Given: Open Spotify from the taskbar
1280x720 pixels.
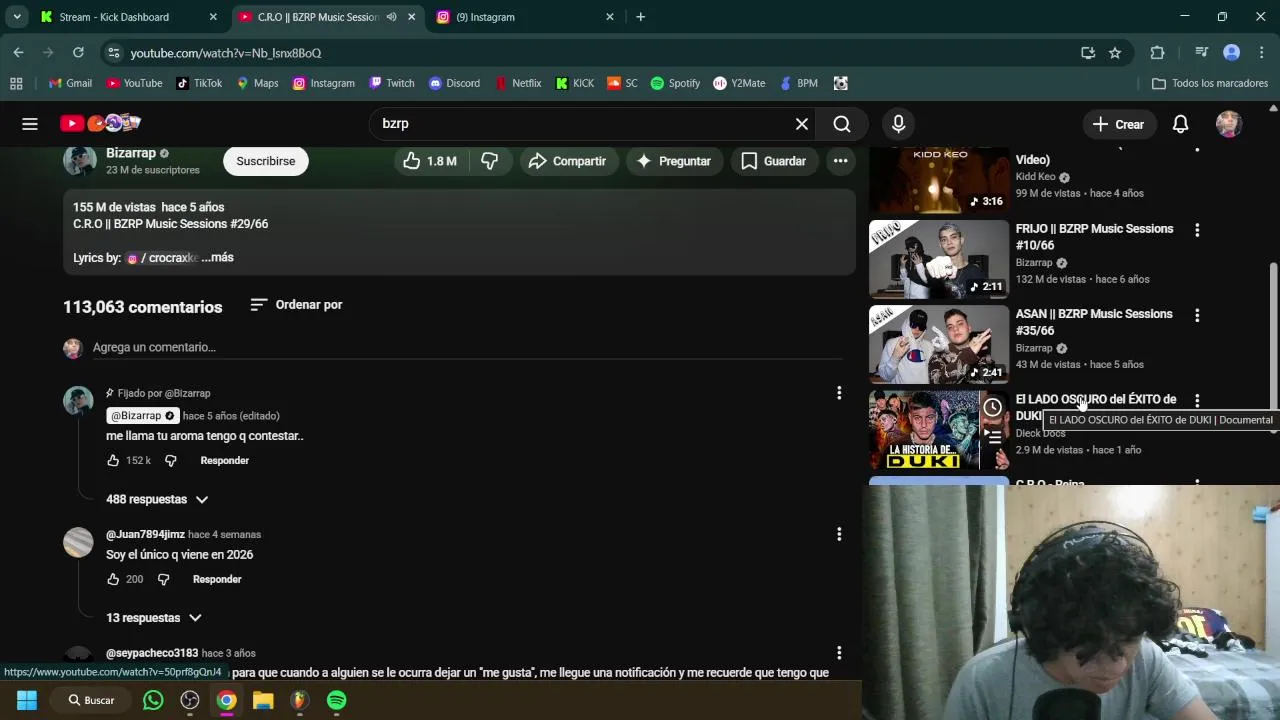Looking at the screenshot, I should click(337, 700).
